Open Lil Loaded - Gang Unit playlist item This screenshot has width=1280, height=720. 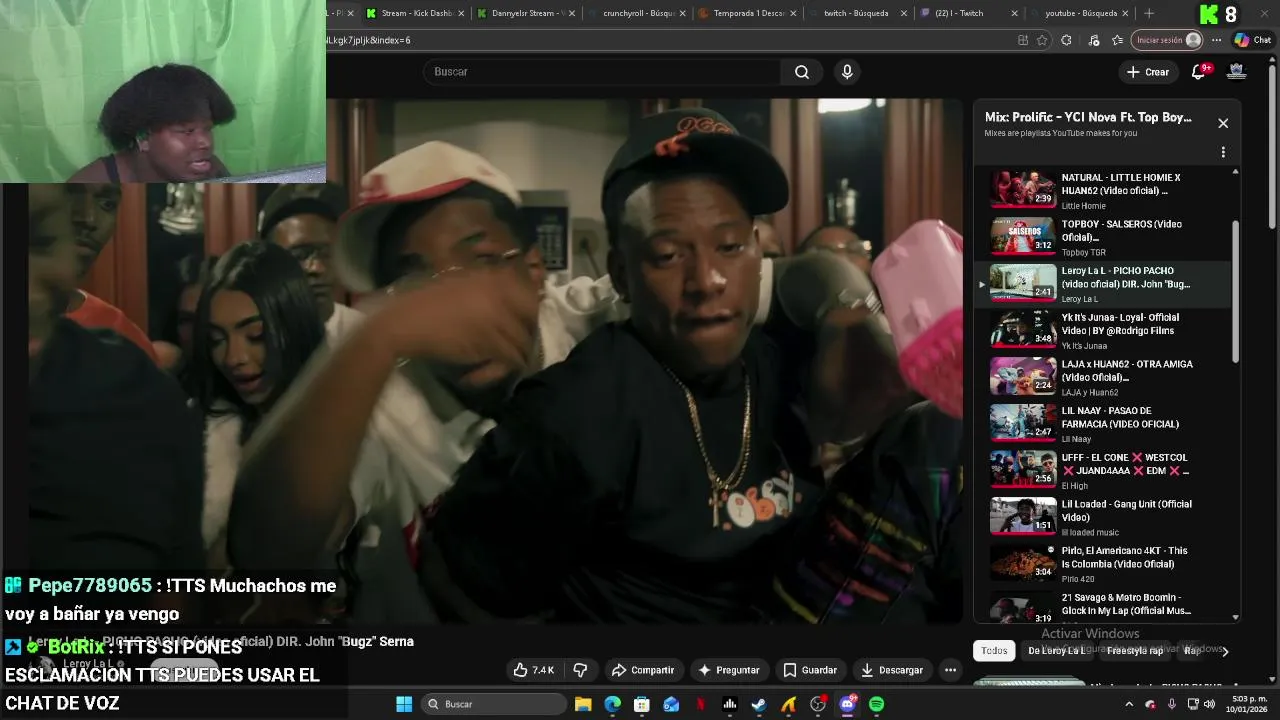click(x=1104, y=517)
